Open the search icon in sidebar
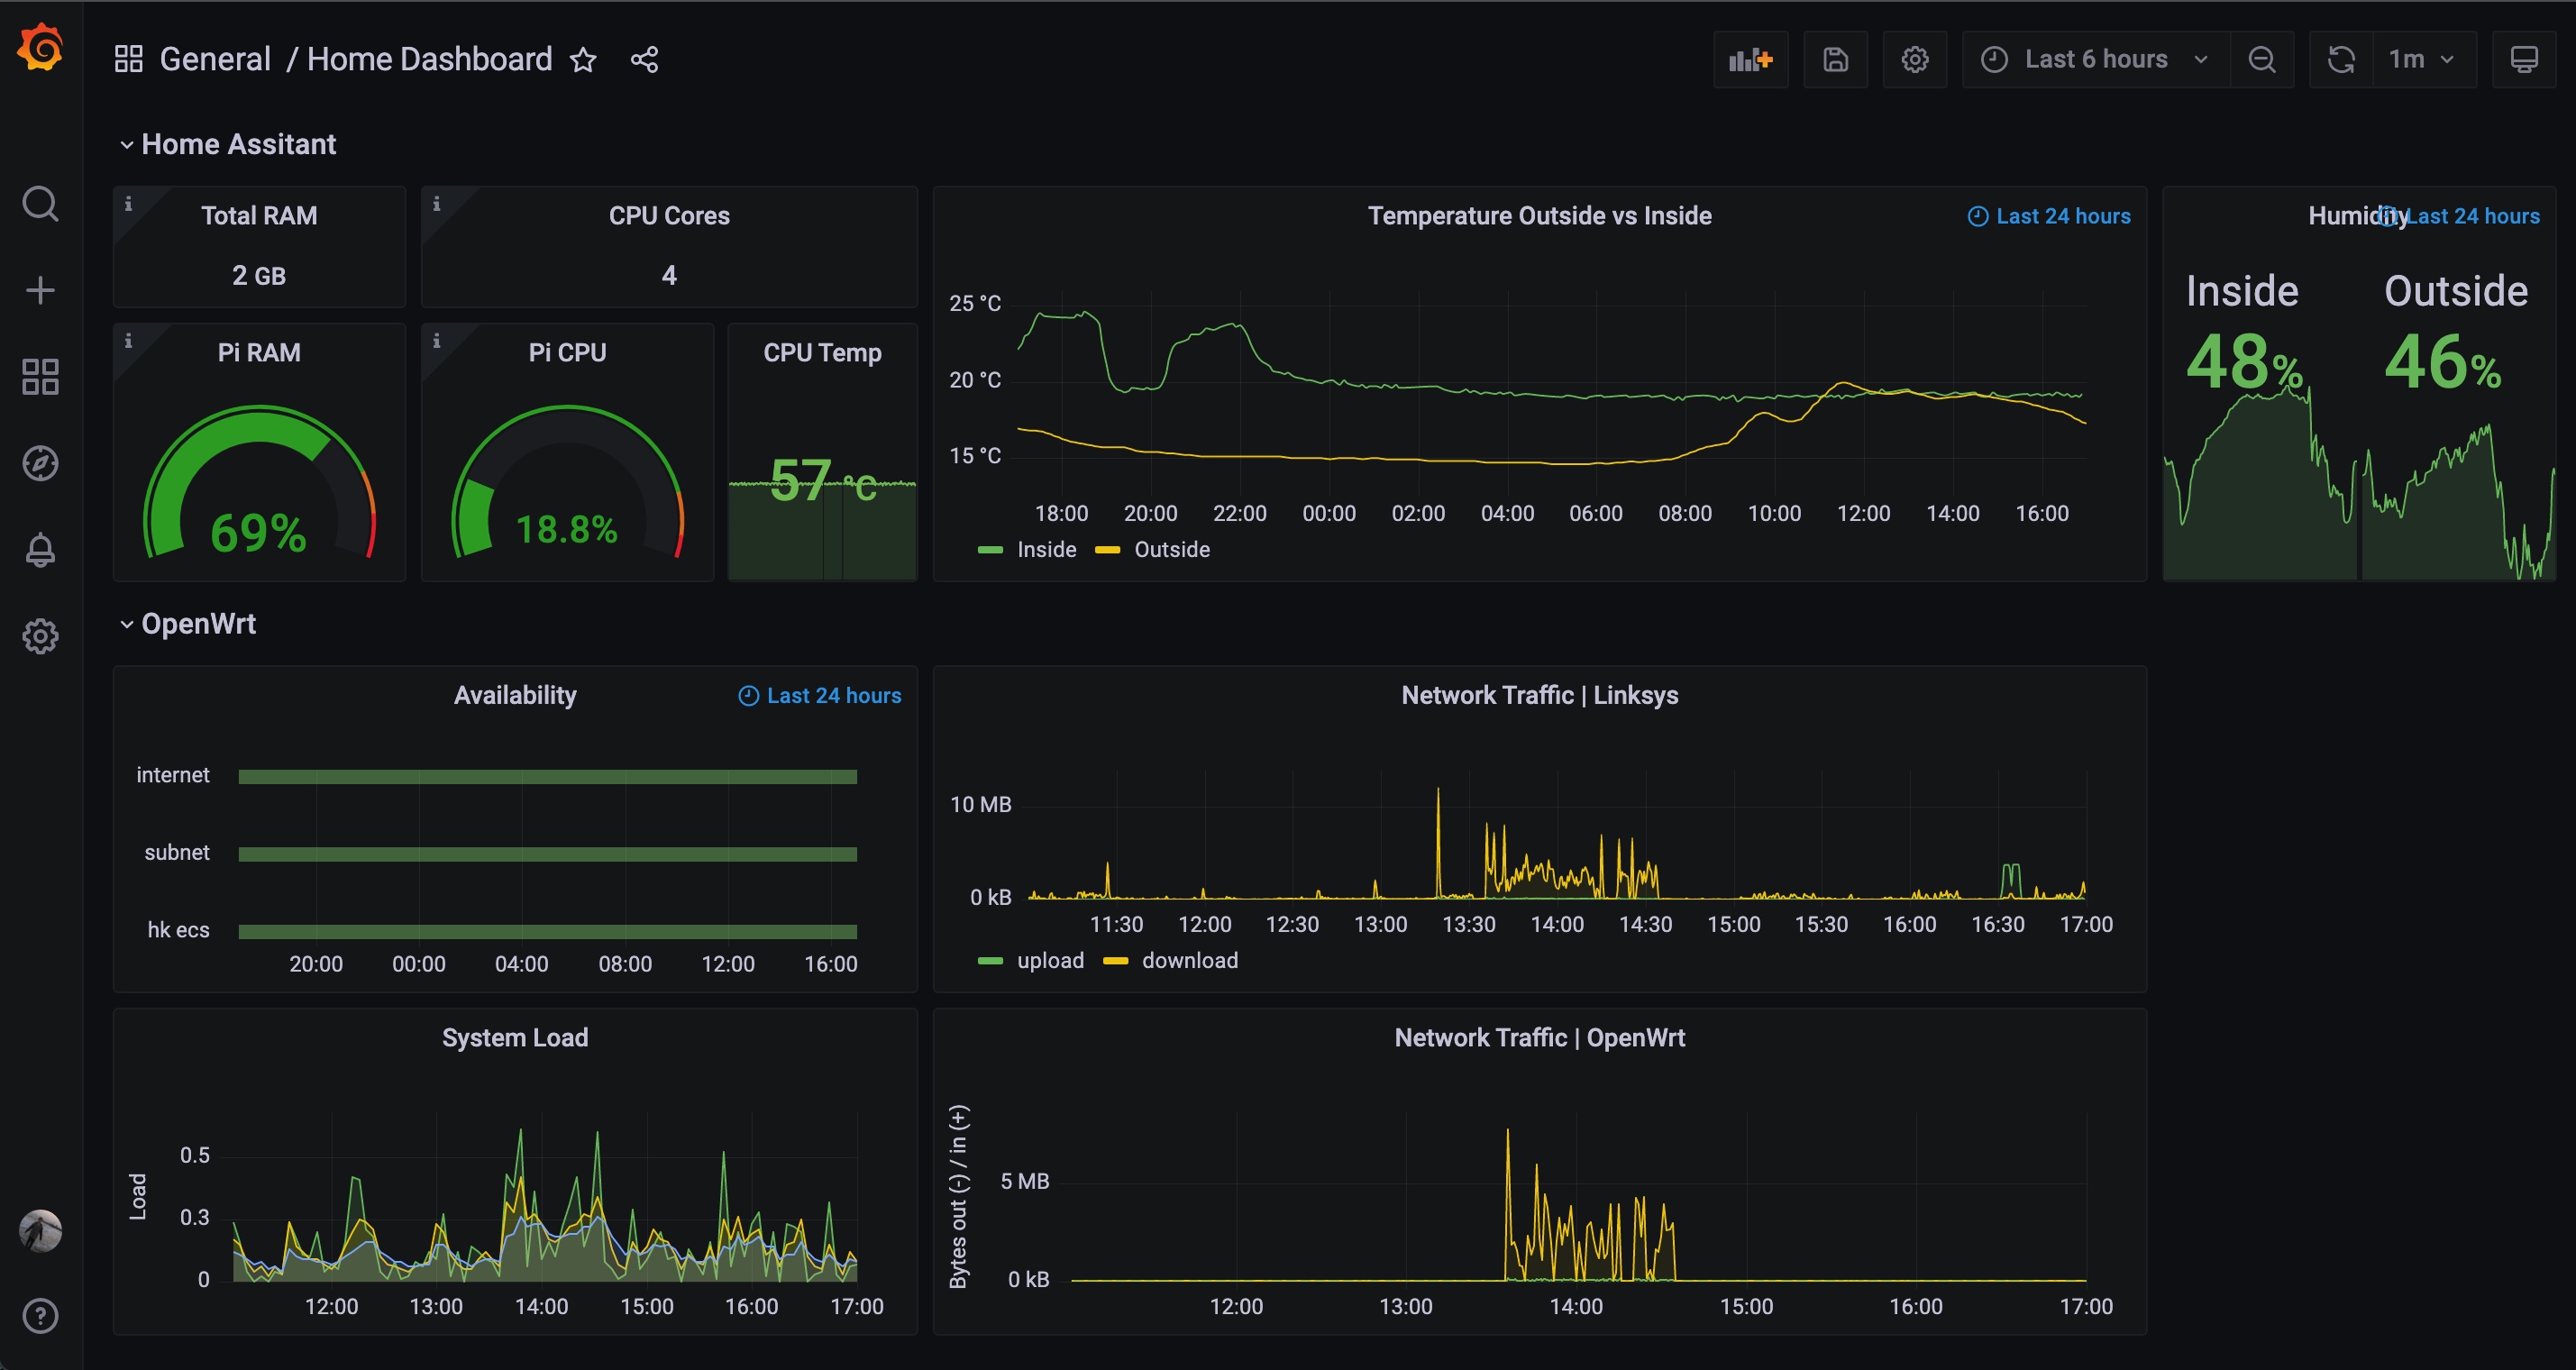The image size is (2576, 1370). pos(40,204)
